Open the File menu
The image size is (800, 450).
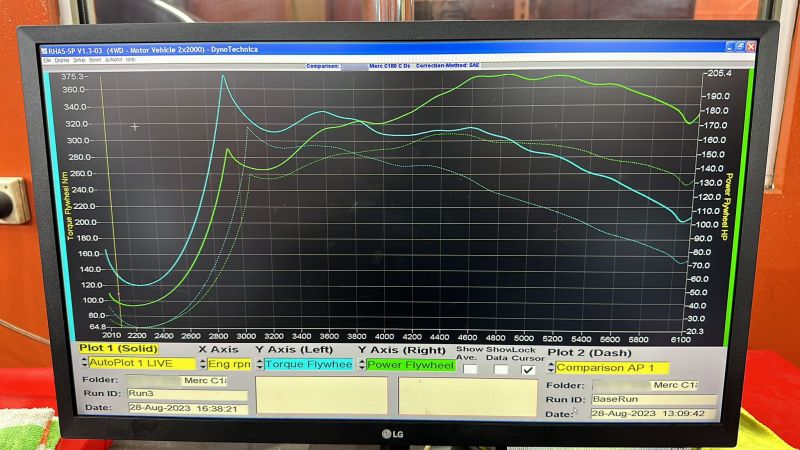pyautogui.click(x=47, y=60)
